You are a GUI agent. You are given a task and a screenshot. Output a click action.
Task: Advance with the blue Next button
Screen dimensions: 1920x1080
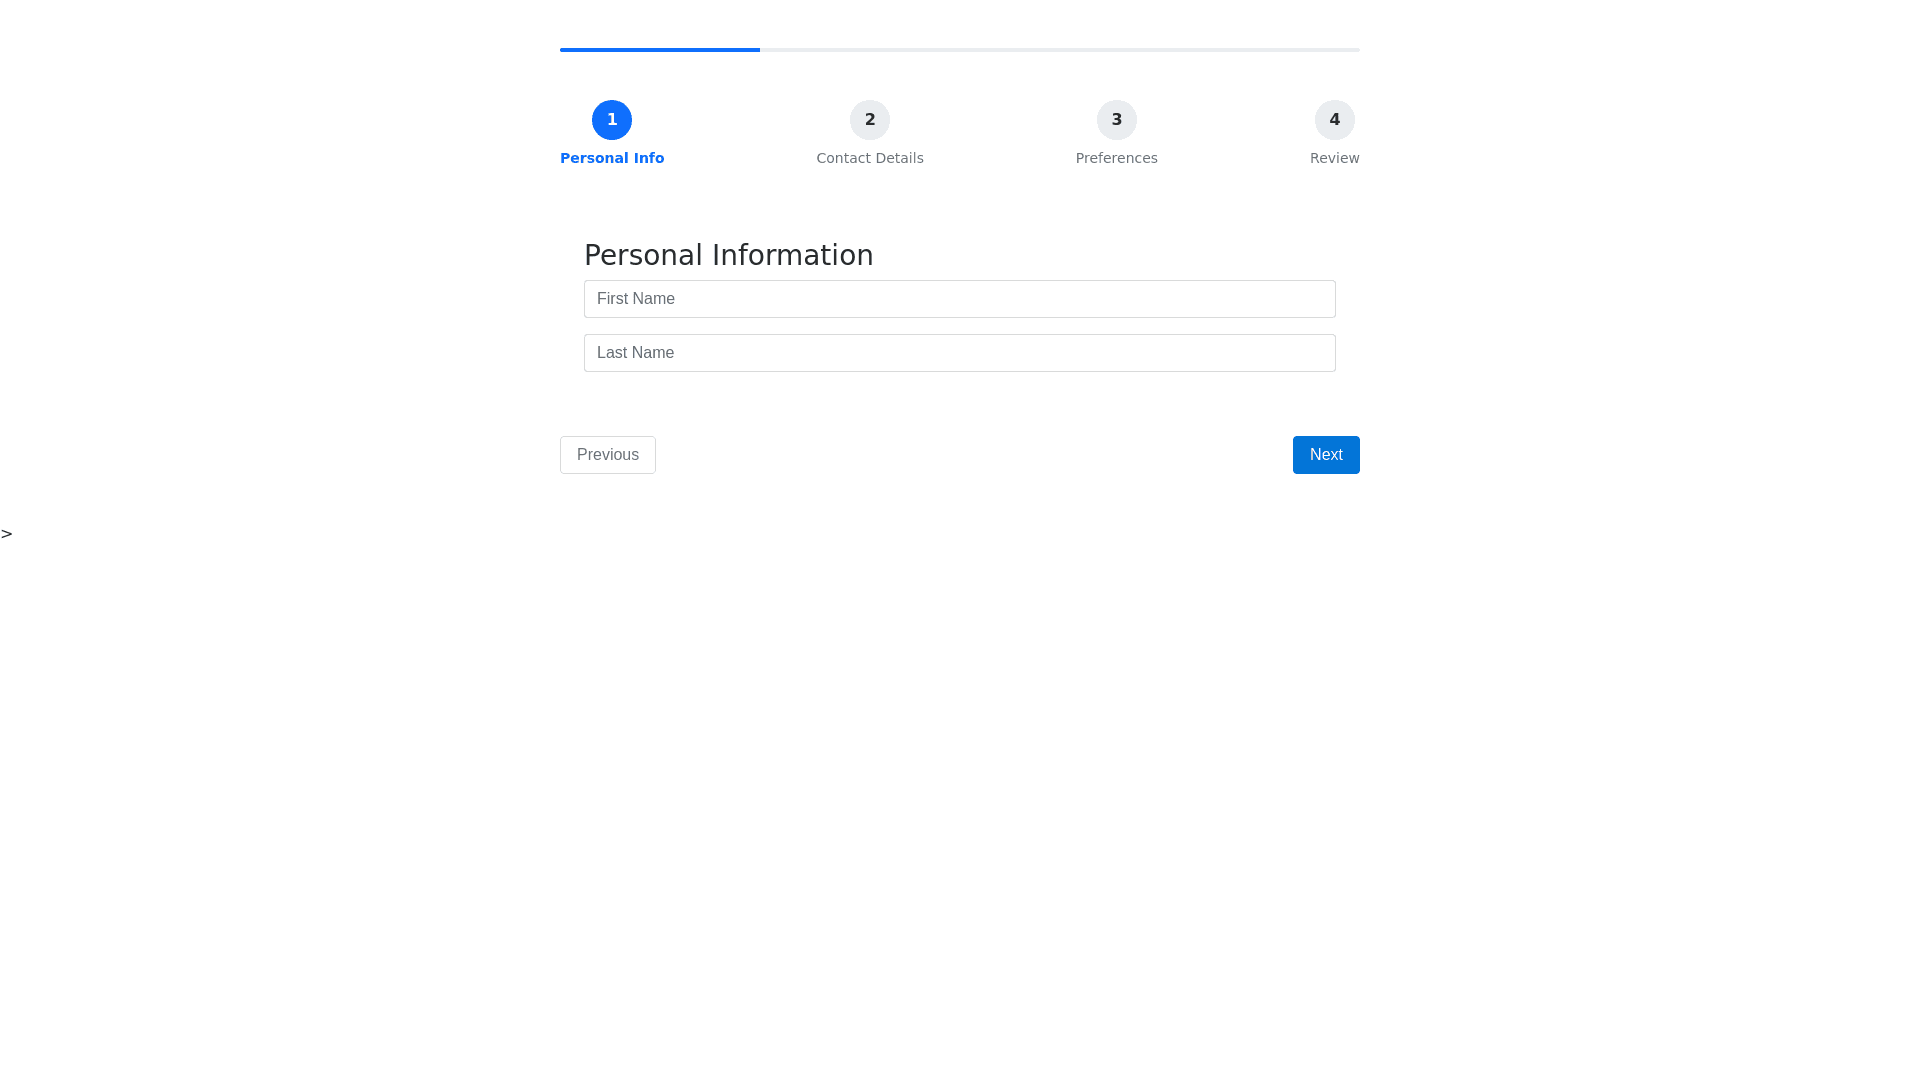pos(1326,455)
